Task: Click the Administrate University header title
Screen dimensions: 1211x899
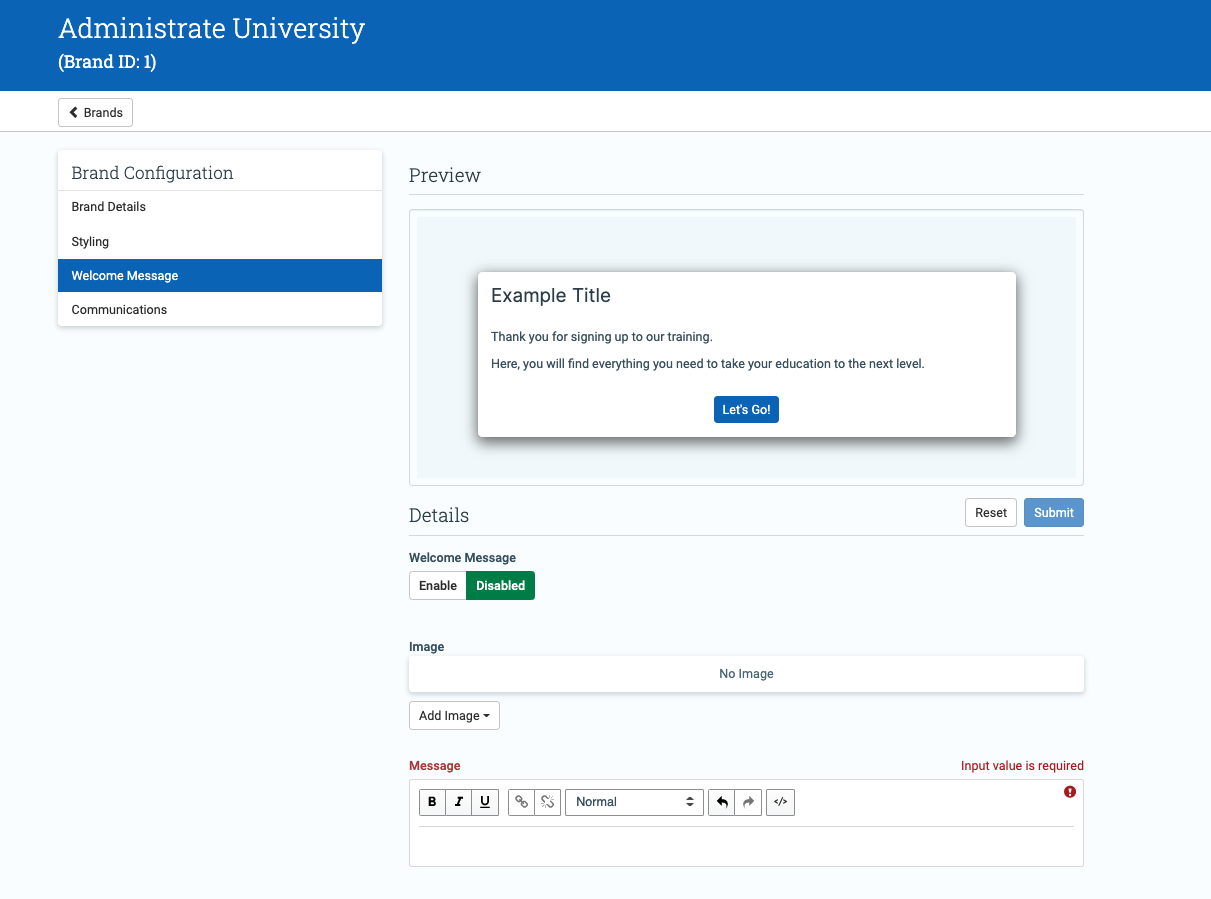Action: [x=212, y=28]
